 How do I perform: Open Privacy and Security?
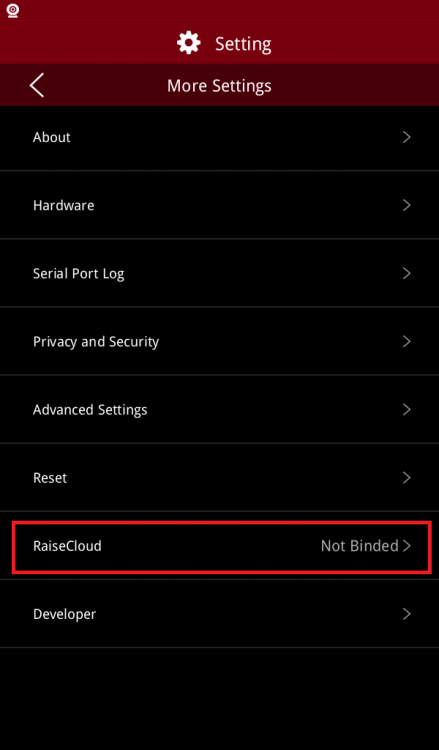coord(220,342)
